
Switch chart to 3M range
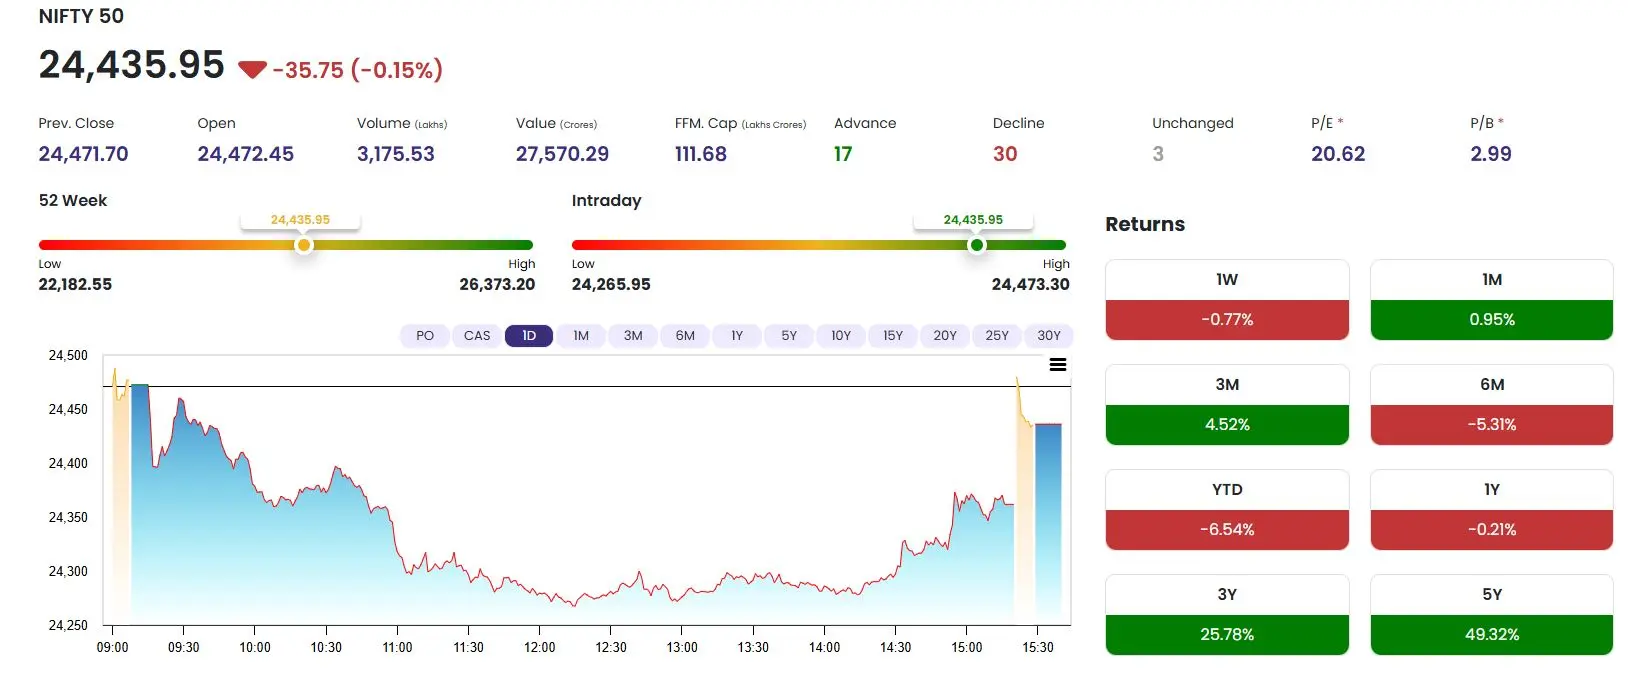point(633,336)
